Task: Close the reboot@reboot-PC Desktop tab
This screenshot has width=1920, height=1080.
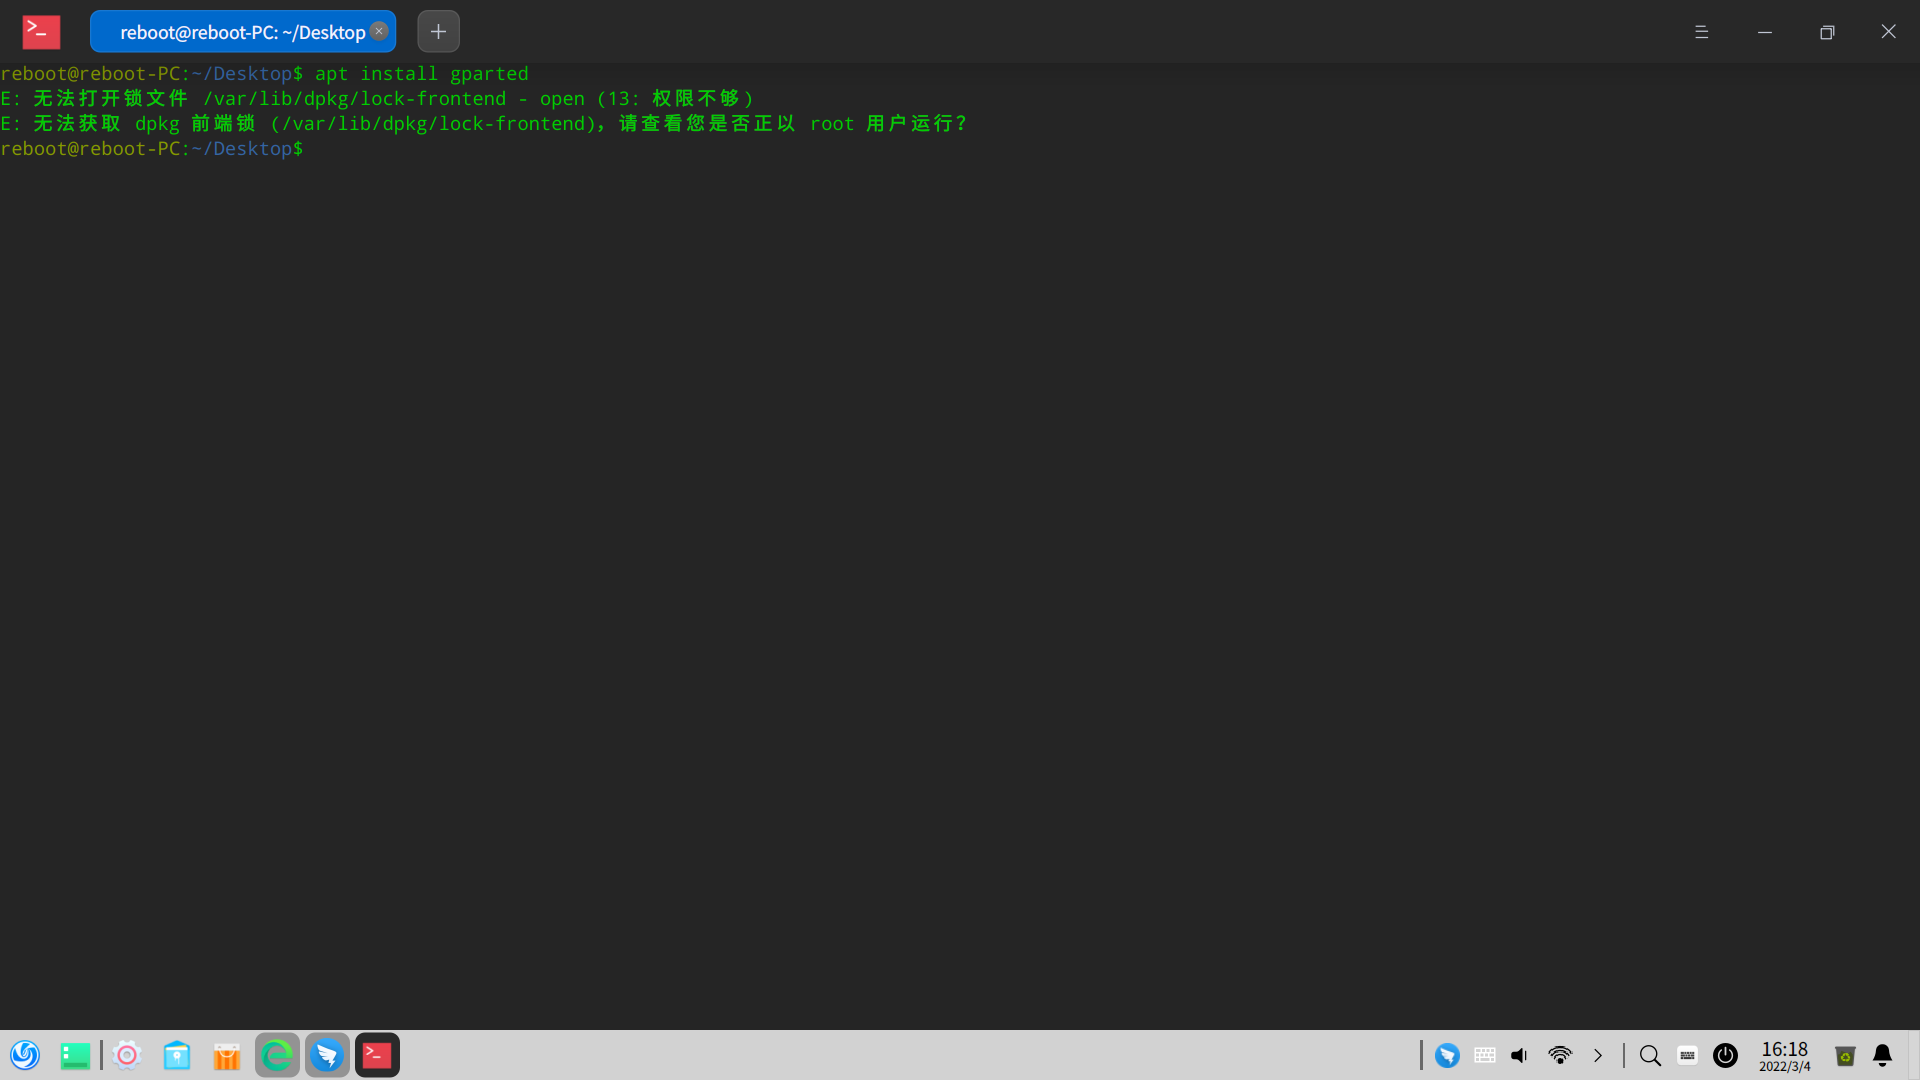Action: pyautogui.click(x=379, y=31)
